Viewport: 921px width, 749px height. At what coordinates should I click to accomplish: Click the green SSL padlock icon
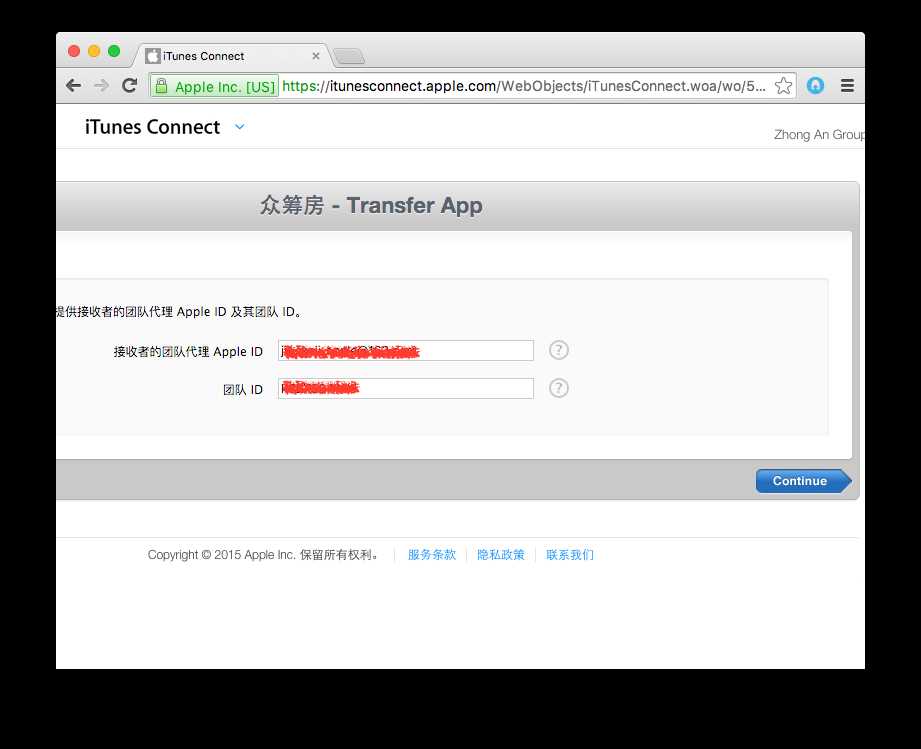pyautogui.click(x=162, y=86)
